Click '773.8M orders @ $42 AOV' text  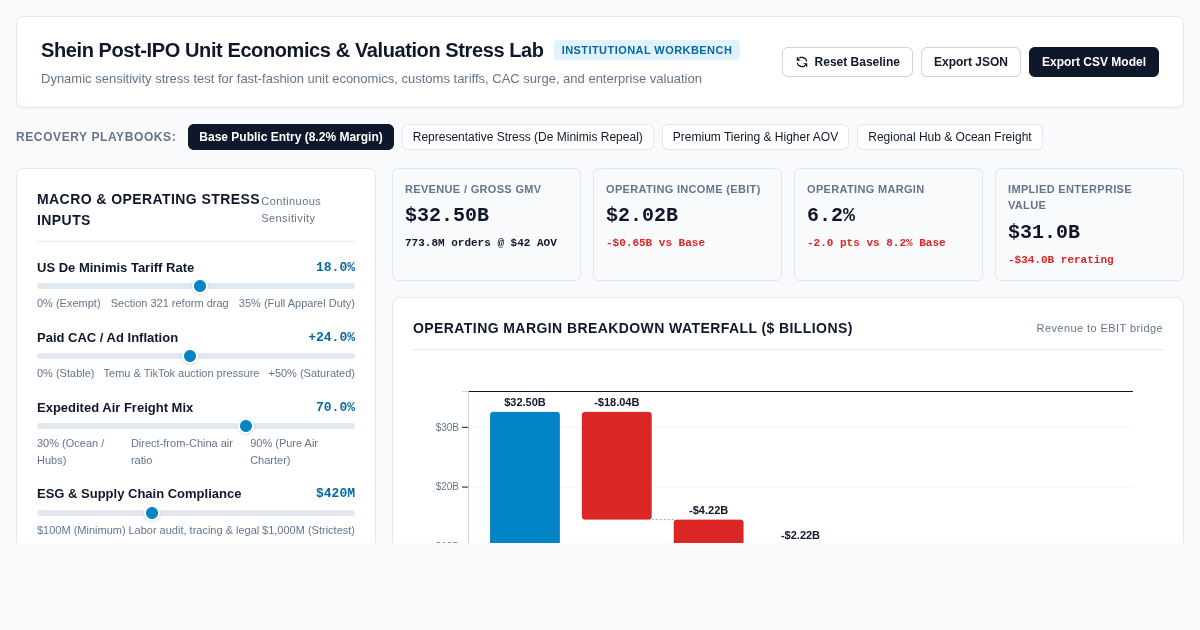click(481, 243)
